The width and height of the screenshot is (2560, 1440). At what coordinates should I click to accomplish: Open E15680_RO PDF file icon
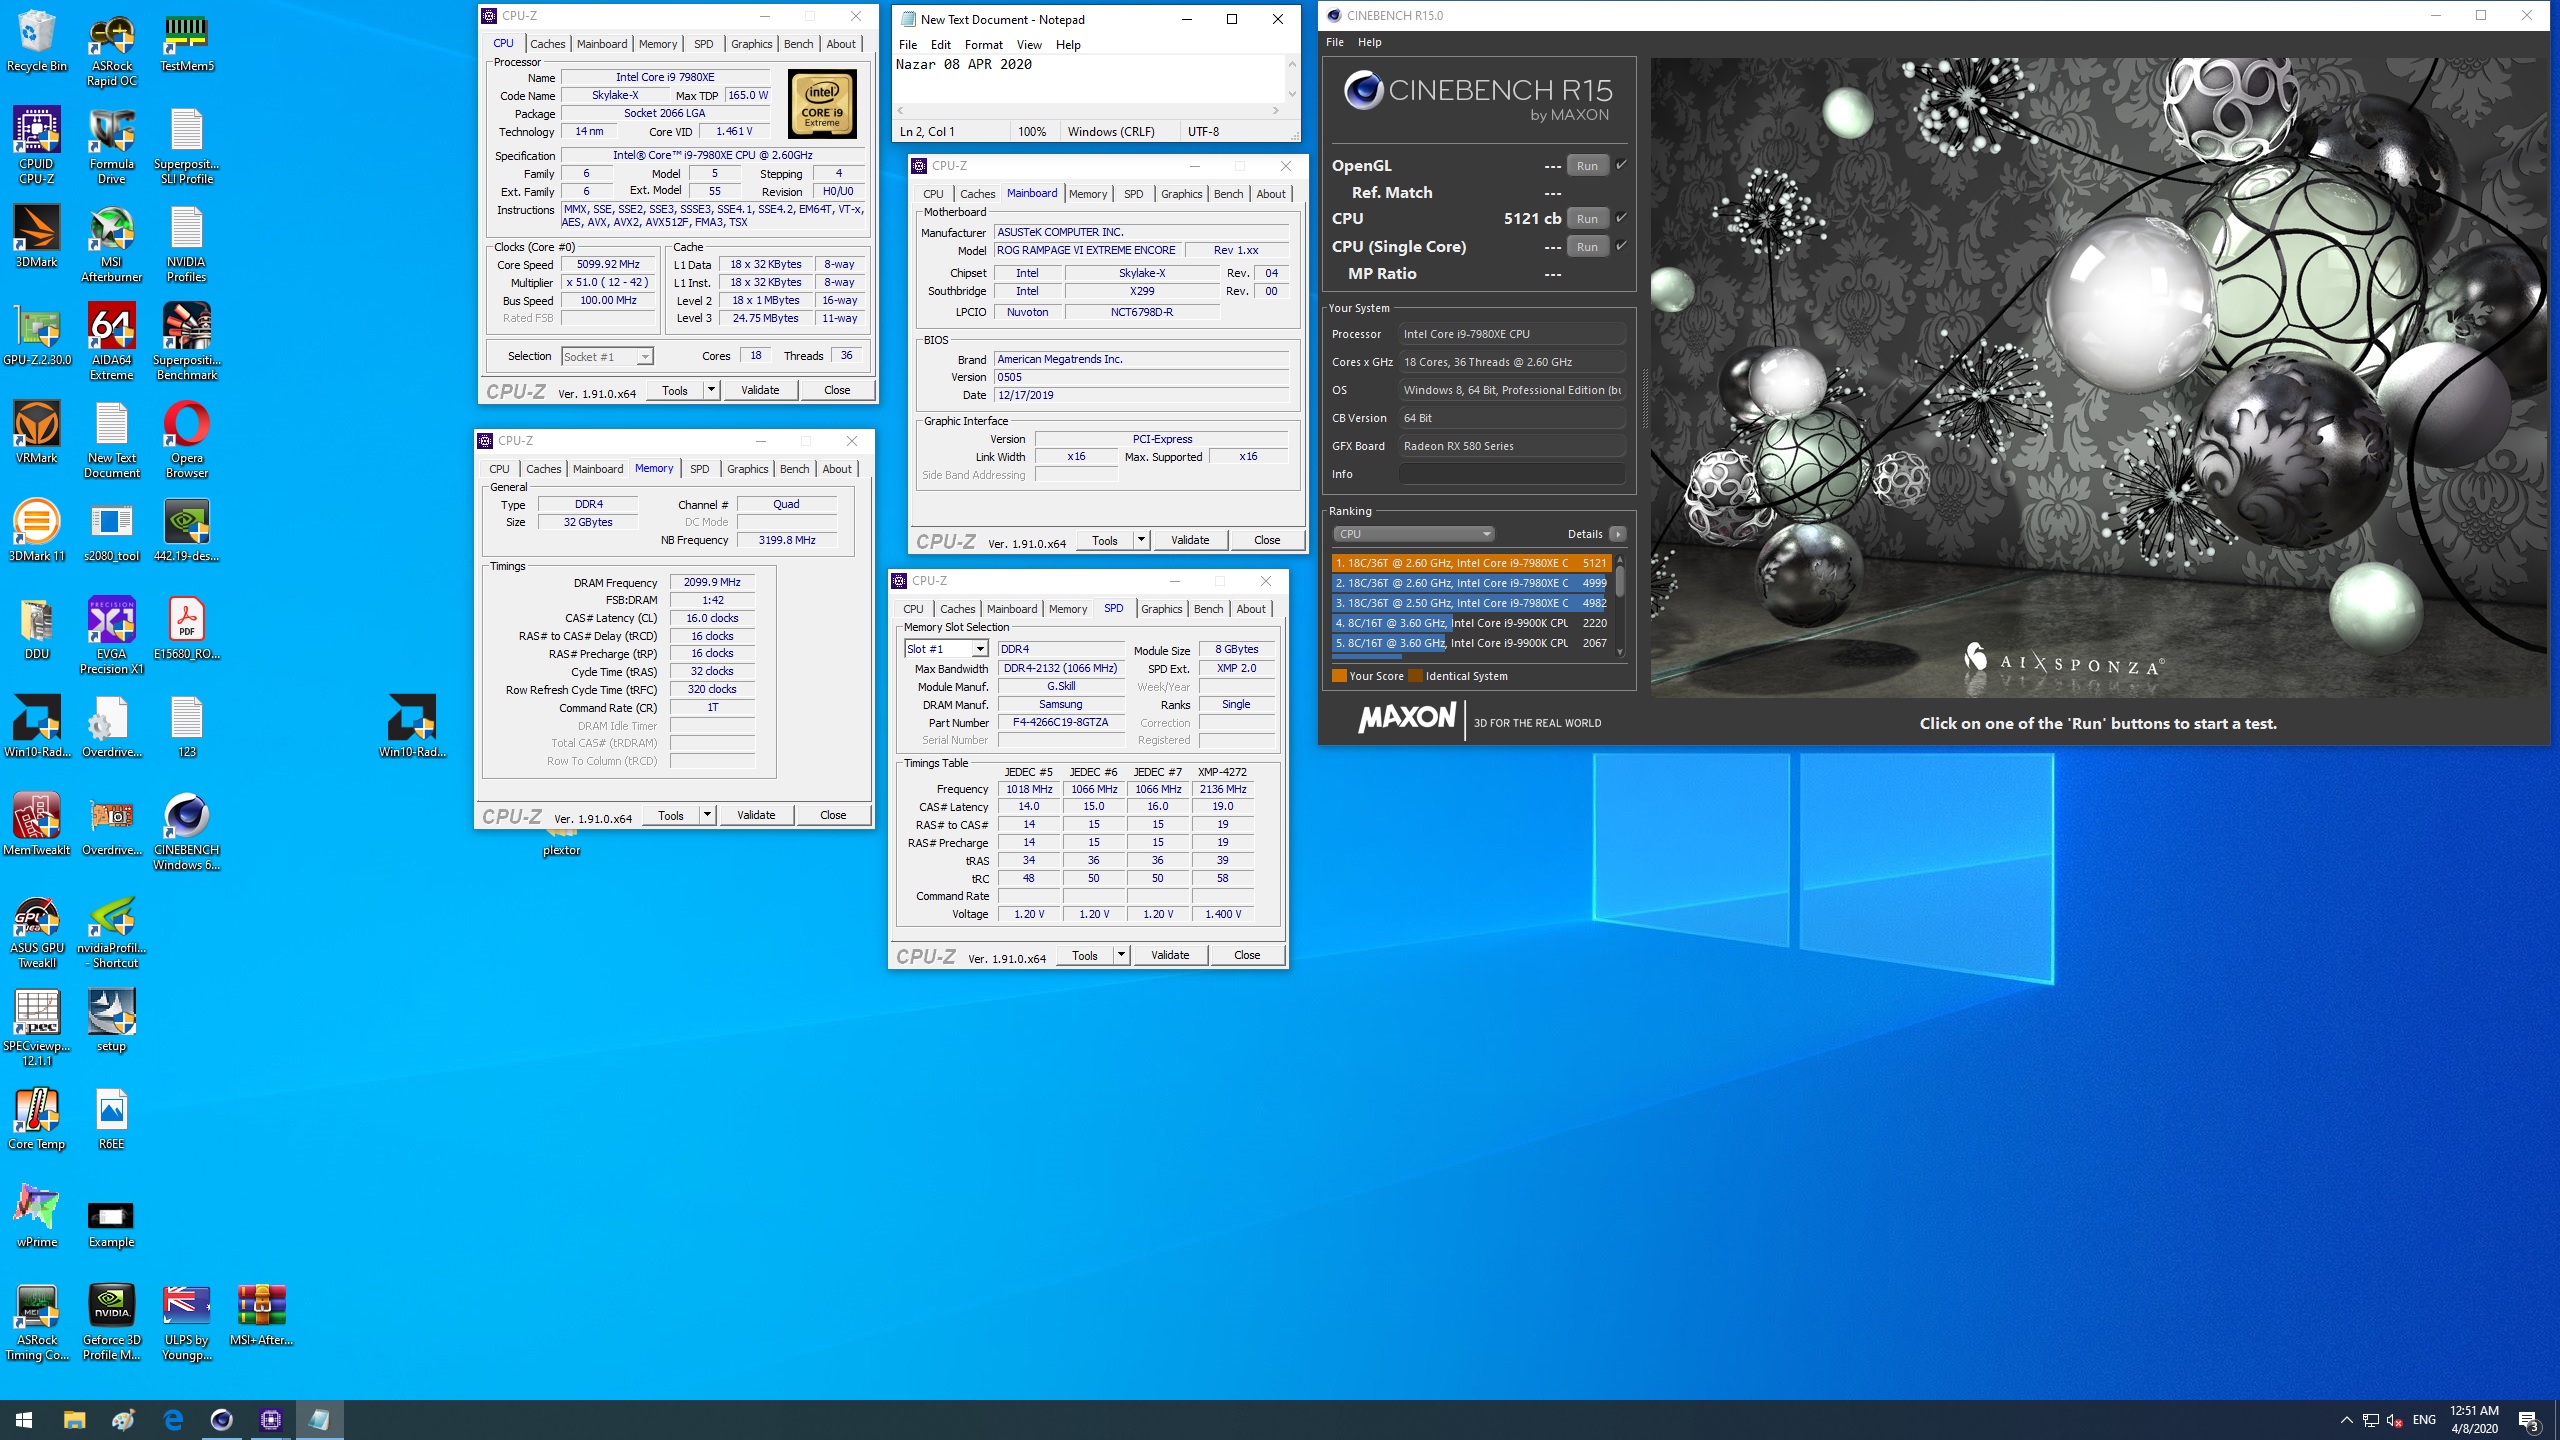pyautogui.click(x=186, y=628)
